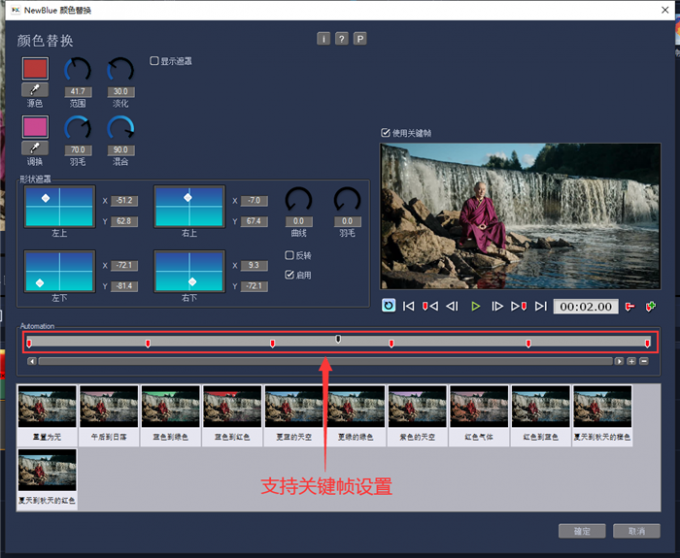Toggle the 使用关键帧 checkbox

click(x=386, y=133)
